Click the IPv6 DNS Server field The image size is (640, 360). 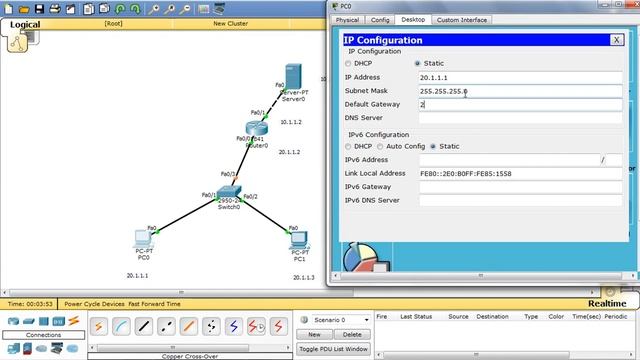pyautogui.click(x=520, y=200)
